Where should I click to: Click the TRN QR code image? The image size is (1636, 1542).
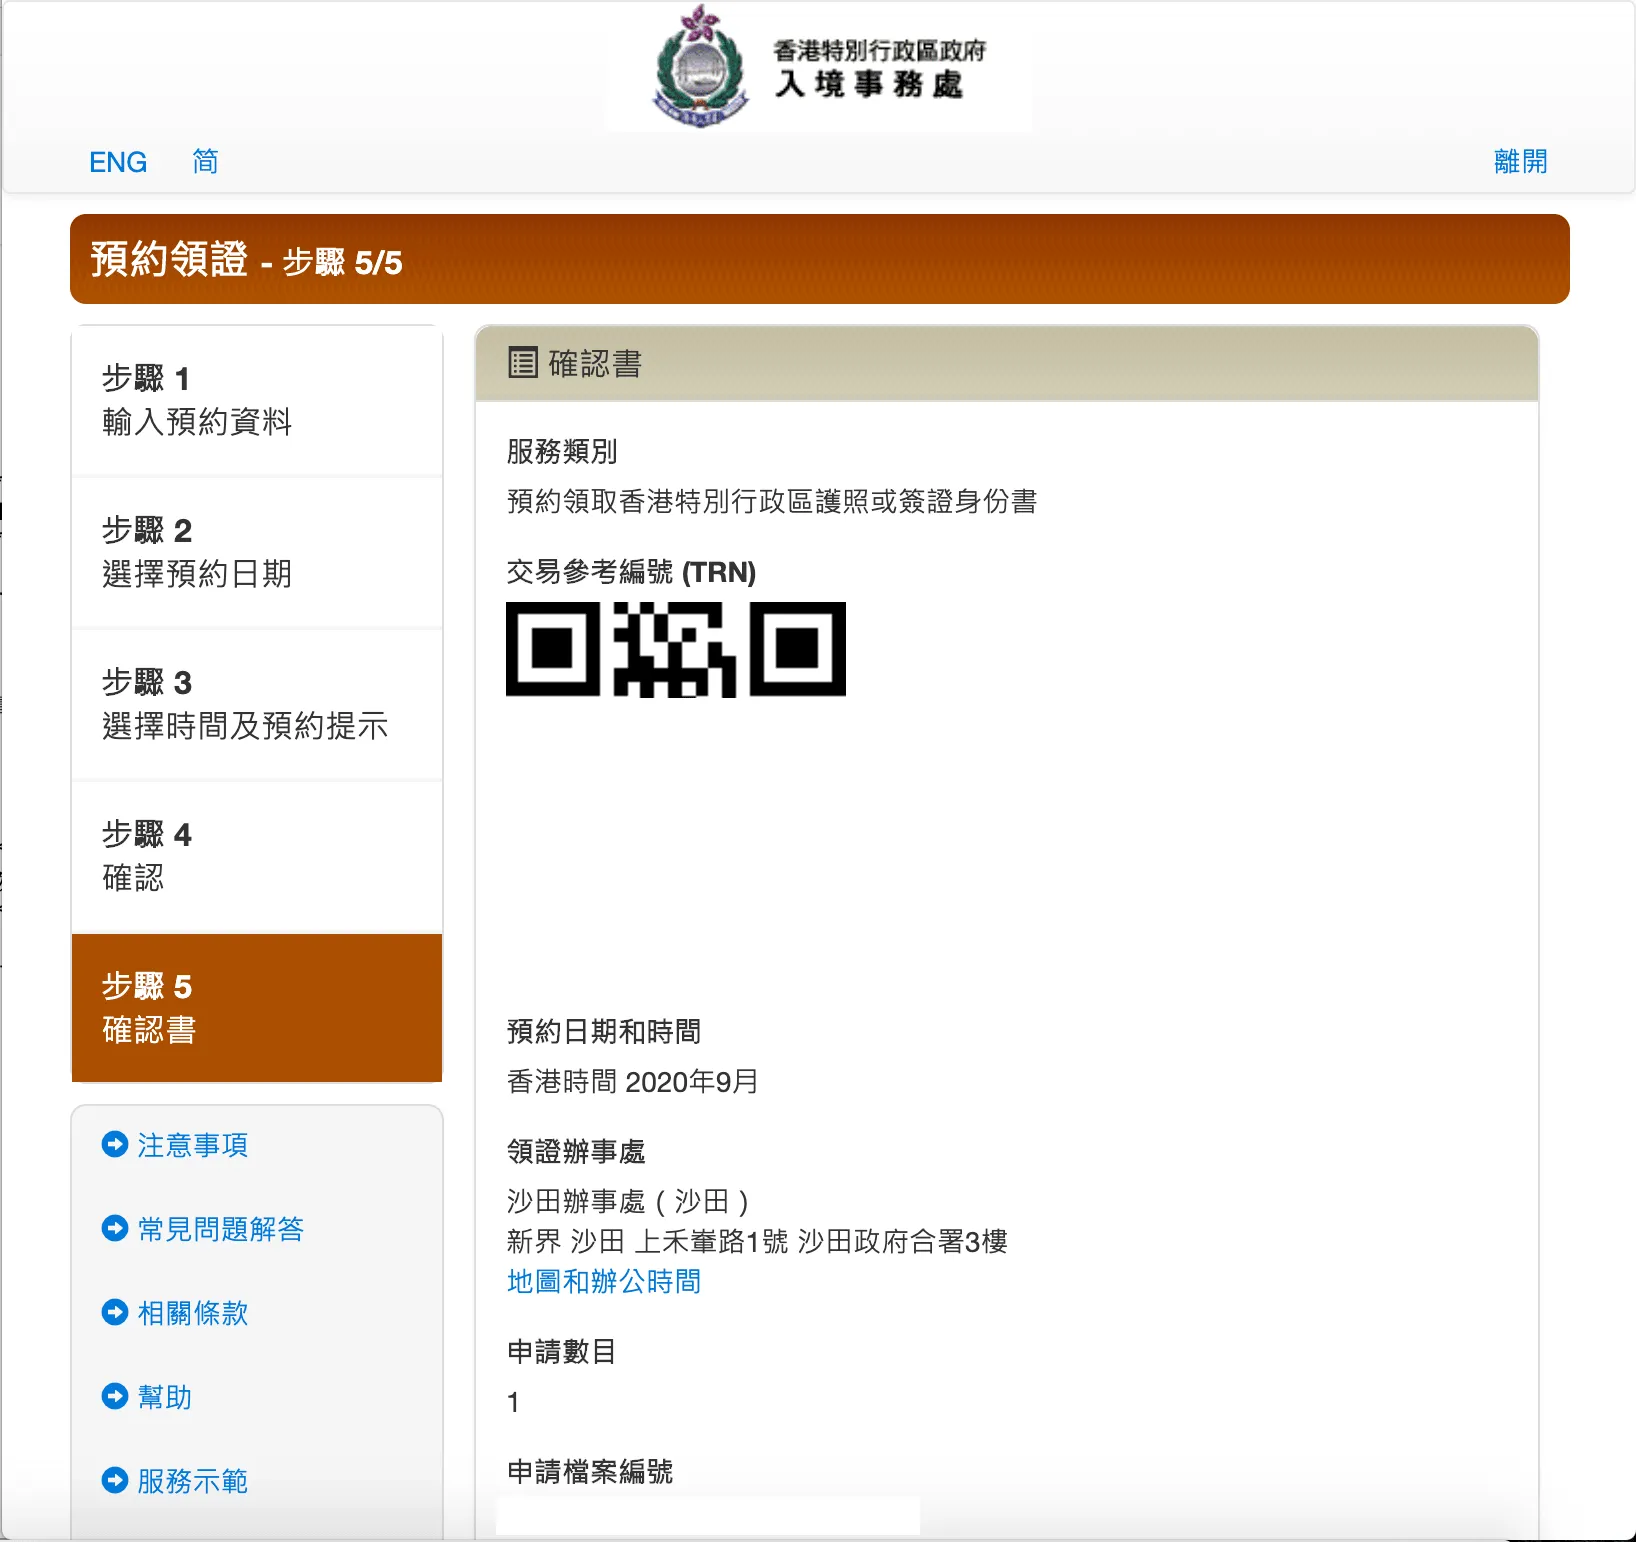click(676, 649)
